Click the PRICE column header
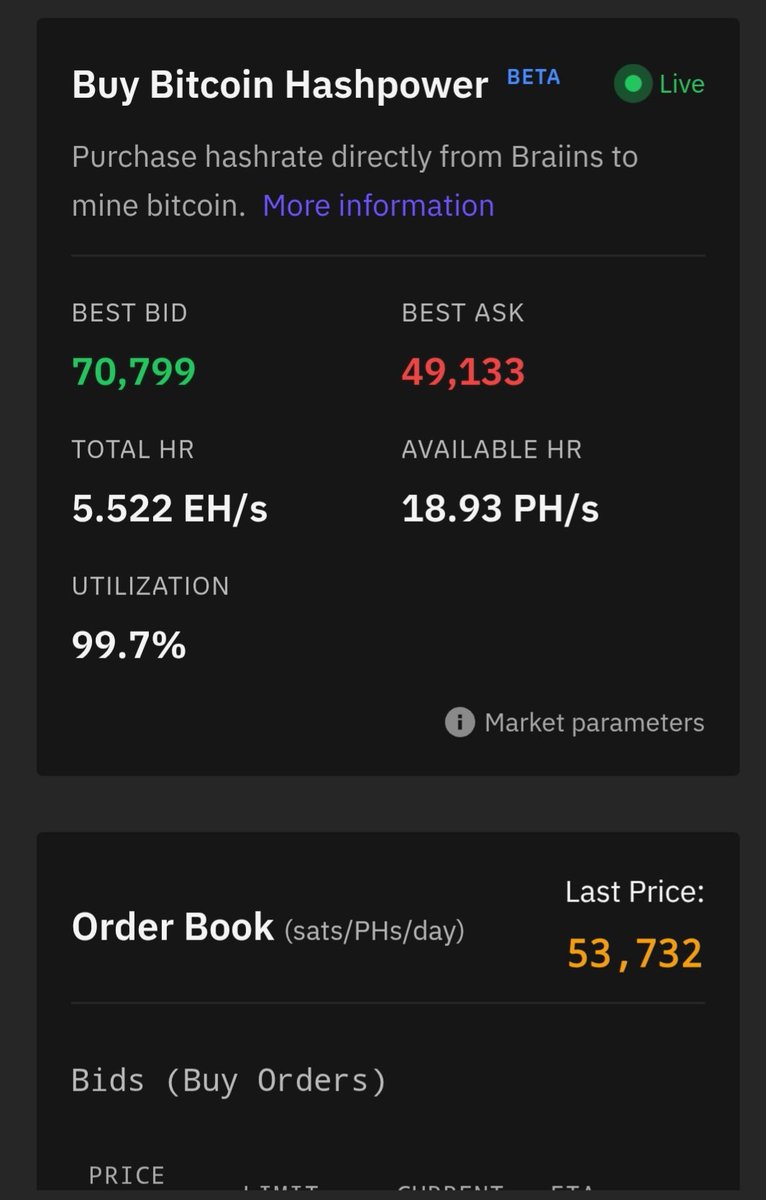766x1200 pixels. (x=127, y=1175)
